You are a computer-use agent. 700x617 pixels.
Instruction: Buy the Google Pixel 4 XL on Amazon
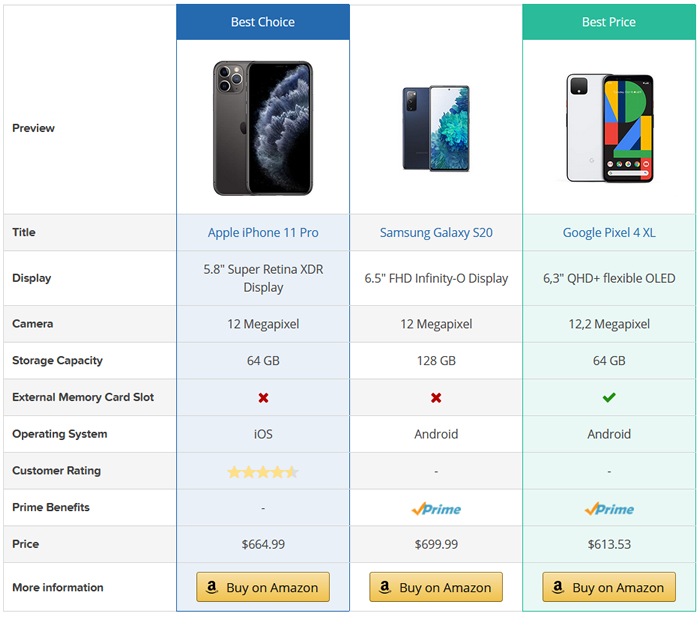coord(609,587)
